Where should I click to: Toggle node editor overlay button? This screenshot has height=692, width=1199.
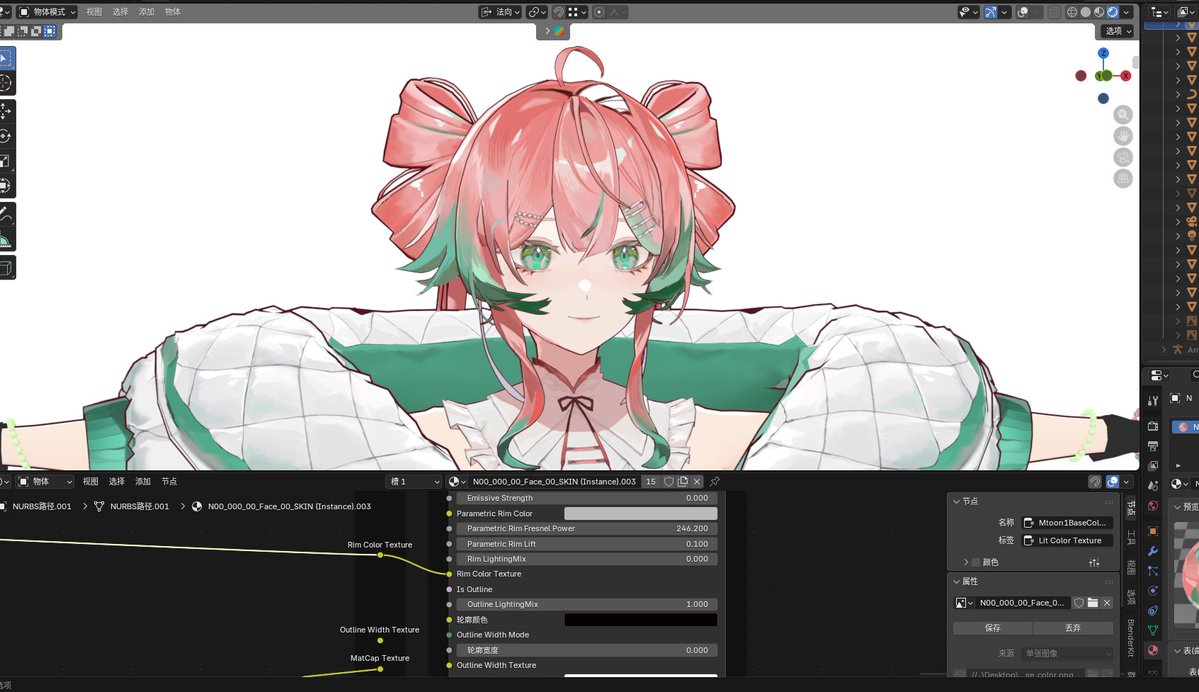click(1113, 482)
